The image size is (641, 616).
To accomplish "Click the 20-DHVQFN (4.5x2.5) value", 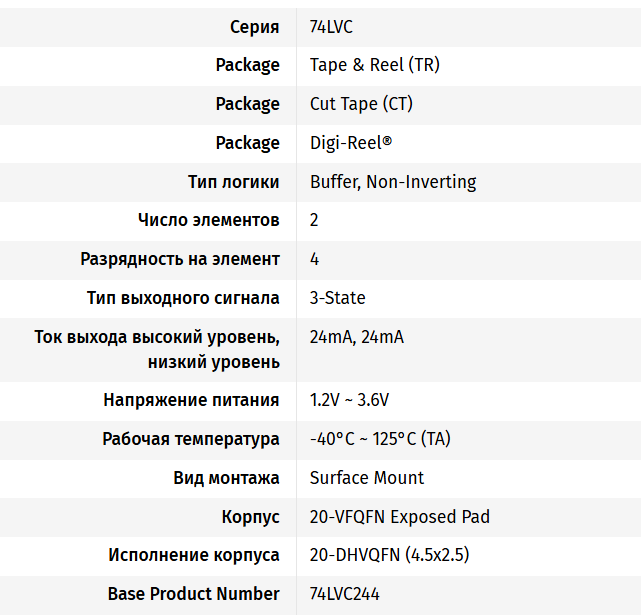I will pyautogui.click(x=390, y=555).
